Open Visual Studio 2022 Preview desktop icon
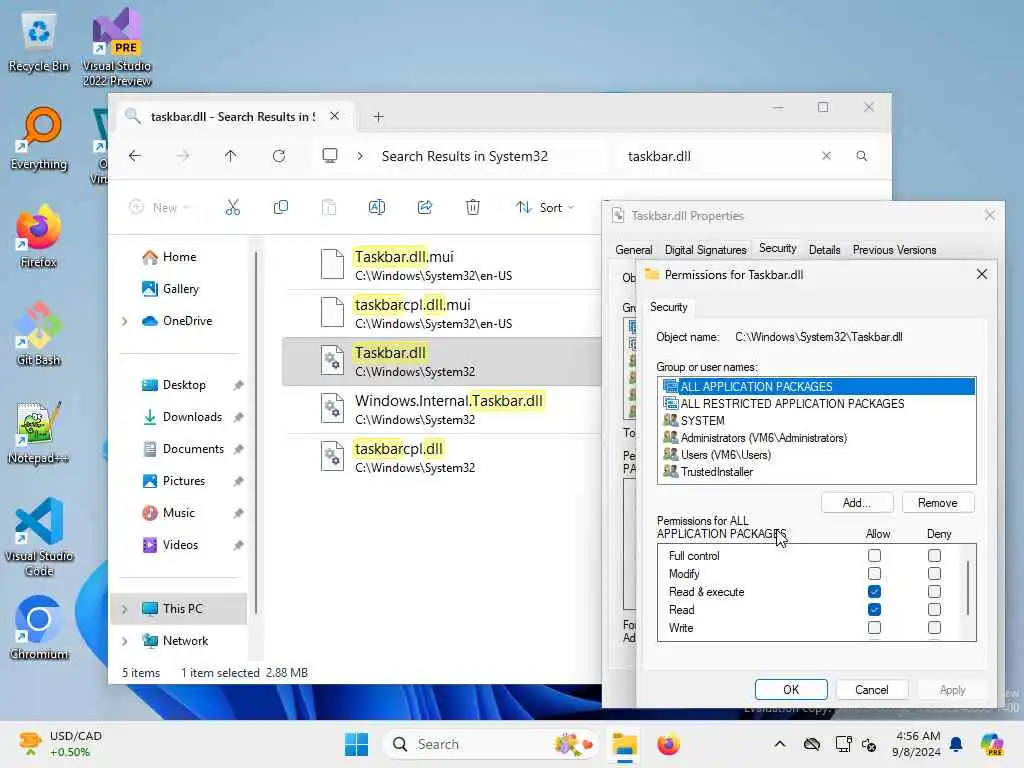Viewport: 1024px width, 768px height. [x=117, y=47]
